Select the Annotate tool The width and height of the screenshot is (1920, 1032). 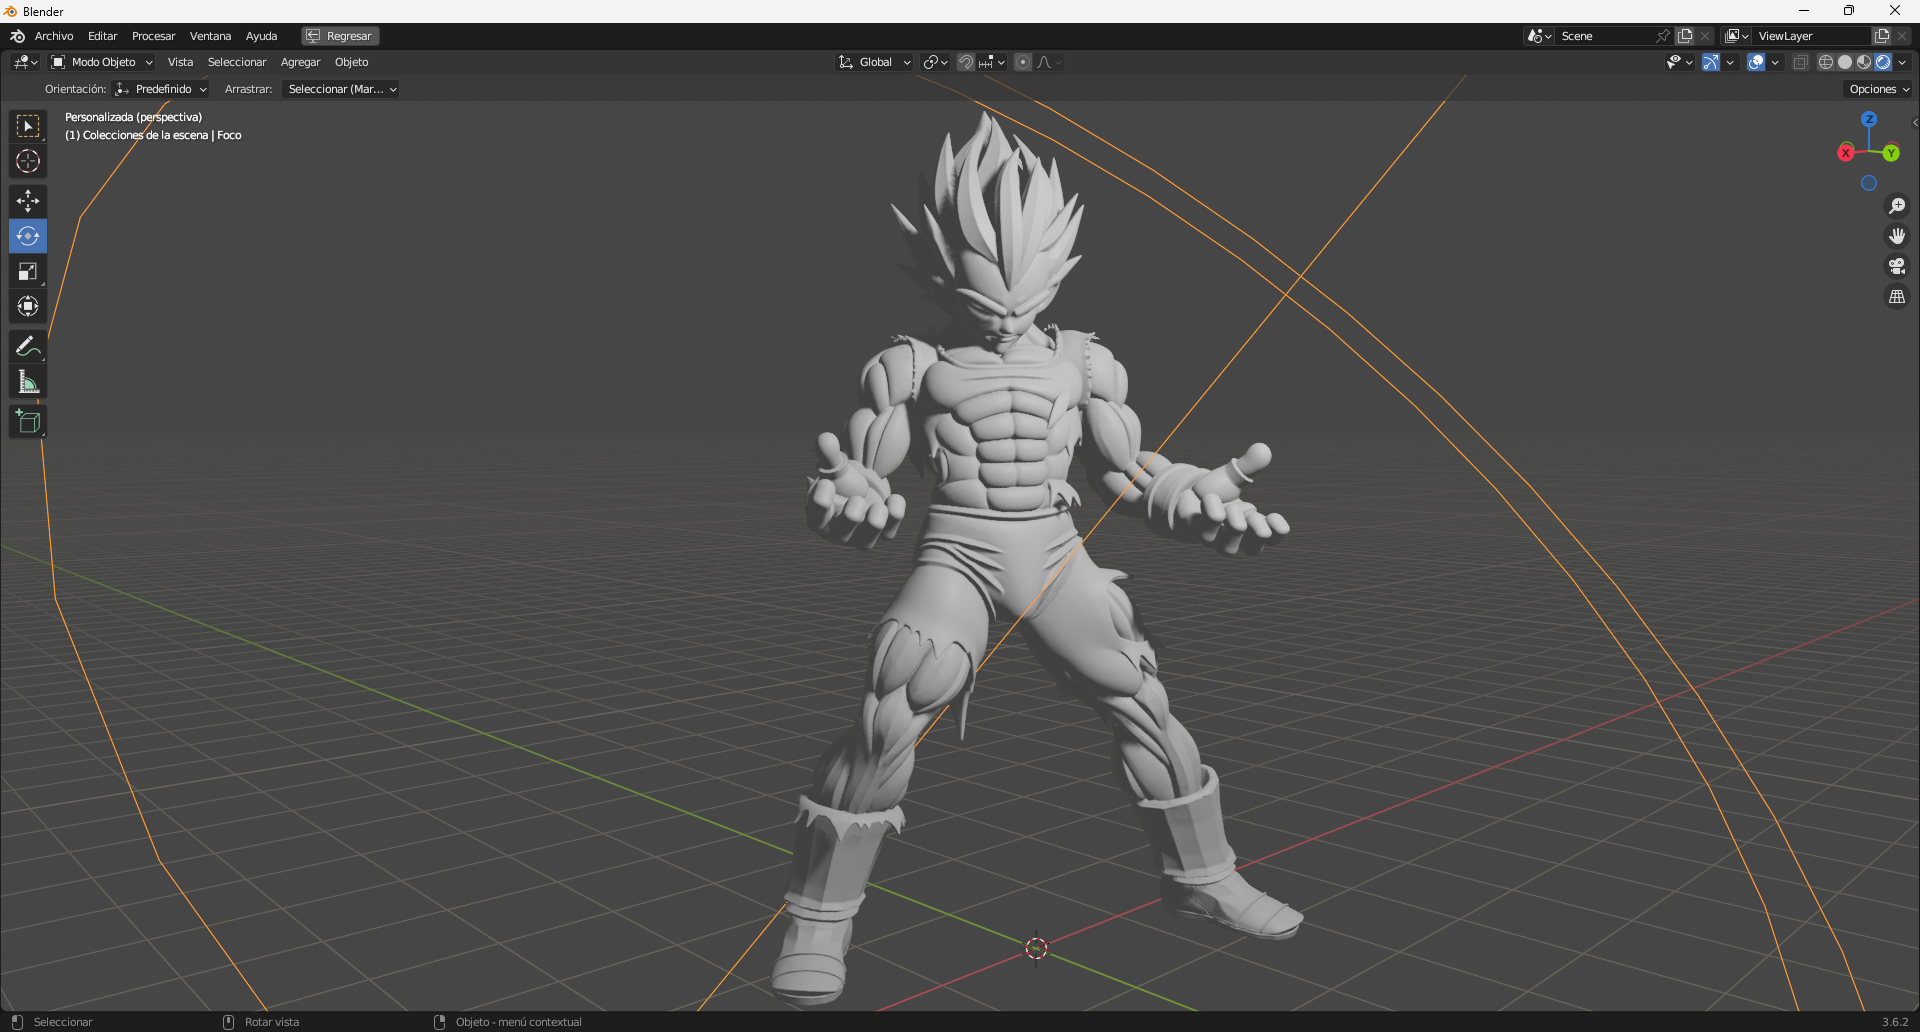27,345
